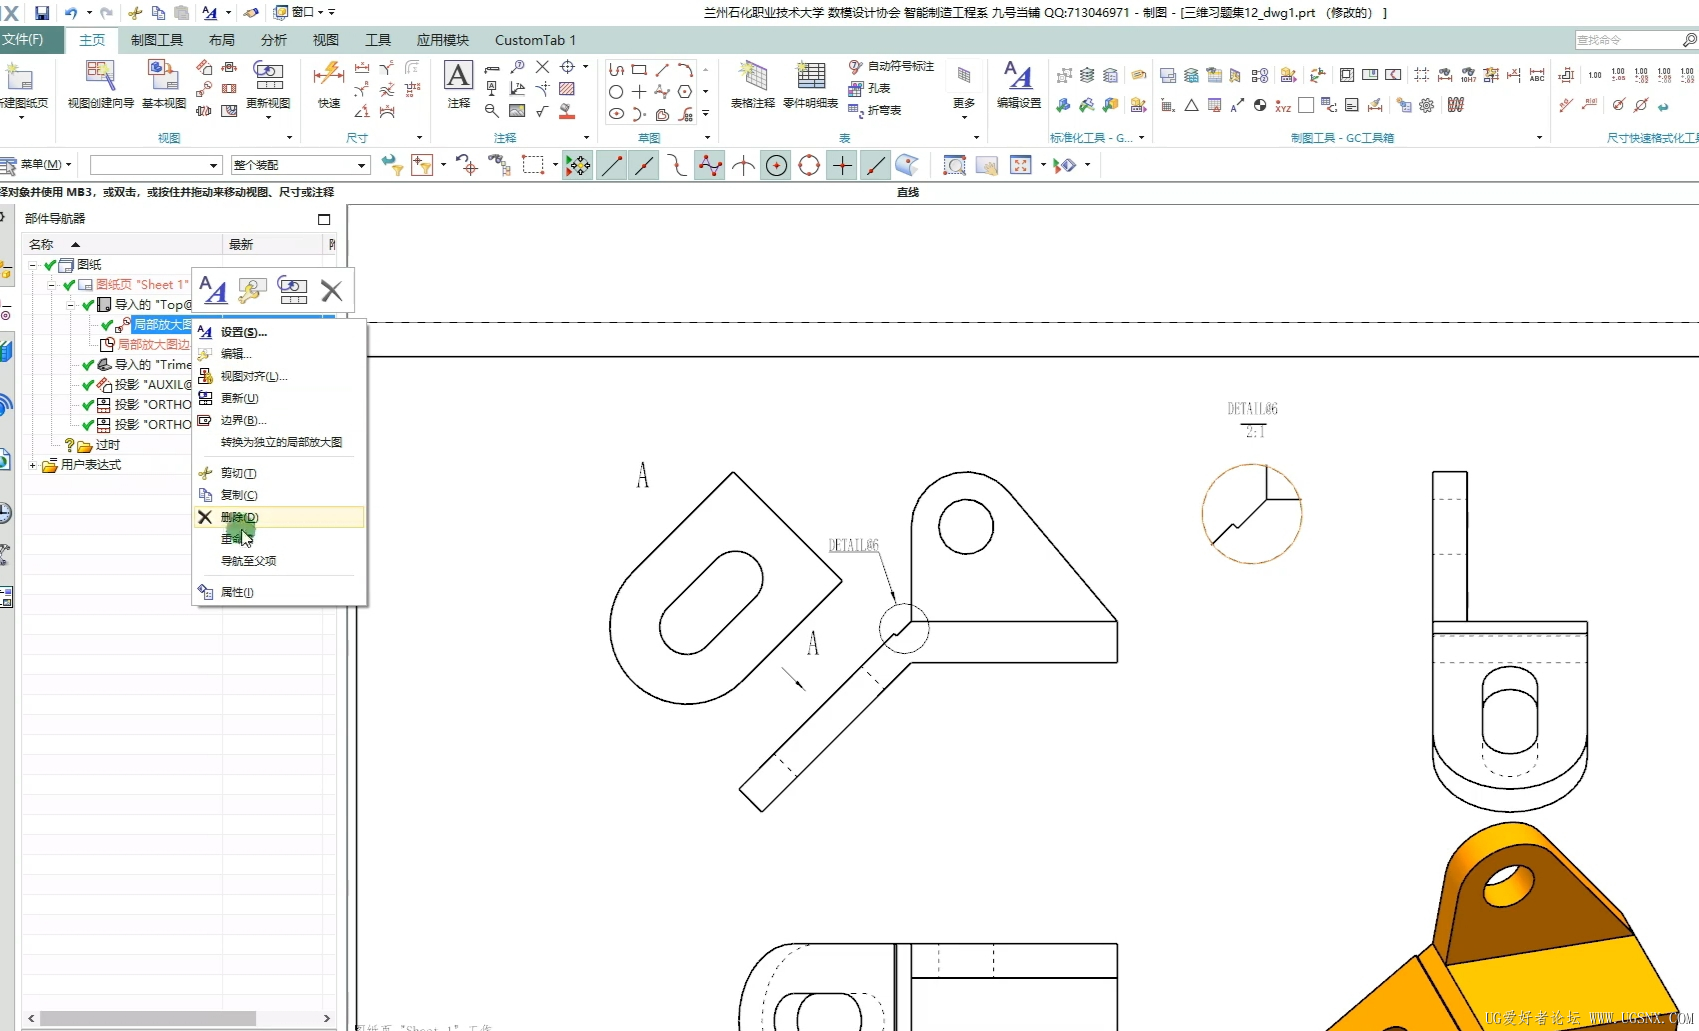This screenshot has height=1031, width=1699.
Task: Click the Find Command (查找命令) search field
Action: point(1628,40)
